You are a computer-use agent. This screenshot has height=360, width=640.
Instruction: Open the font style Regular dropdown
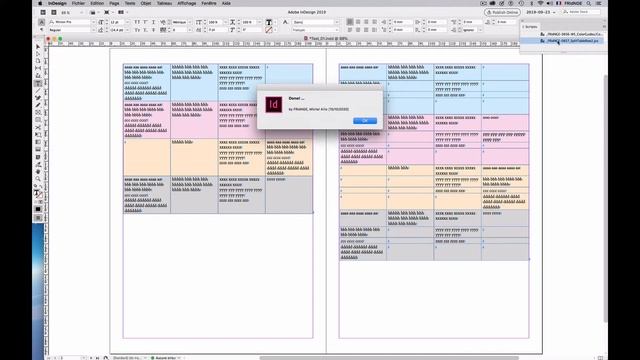(x=93, y=30)
